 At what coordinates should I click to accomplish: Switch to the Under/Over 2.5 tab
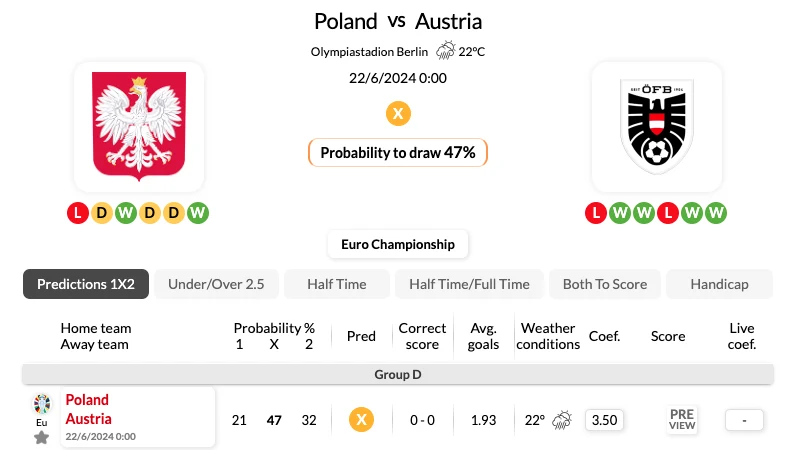tap(216, 284)
